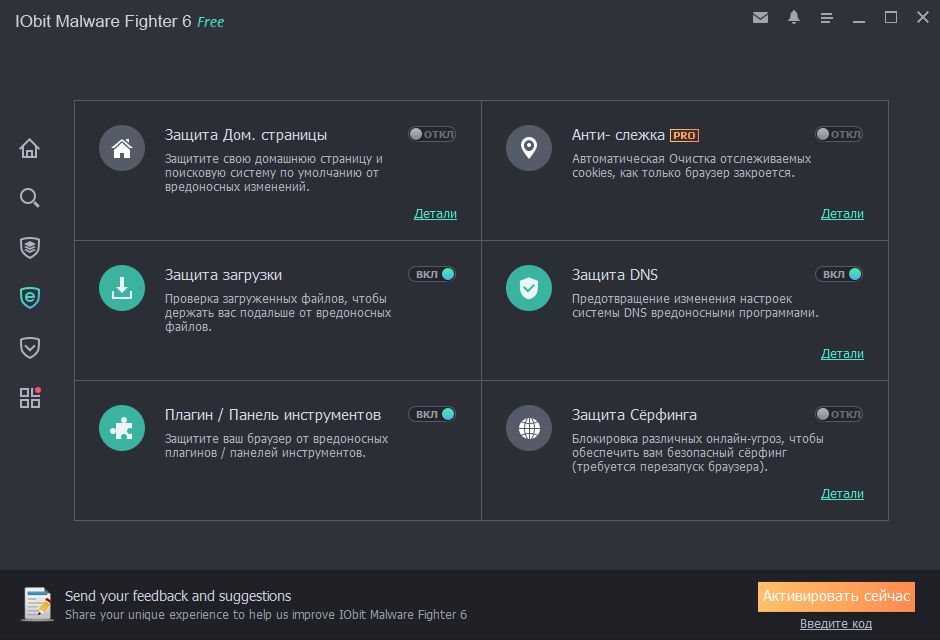This screenshot has width=940, height=640.
Task: Open the layered shield protection sidebar icon
Action: pyautogui.click(x=29, y=247)
